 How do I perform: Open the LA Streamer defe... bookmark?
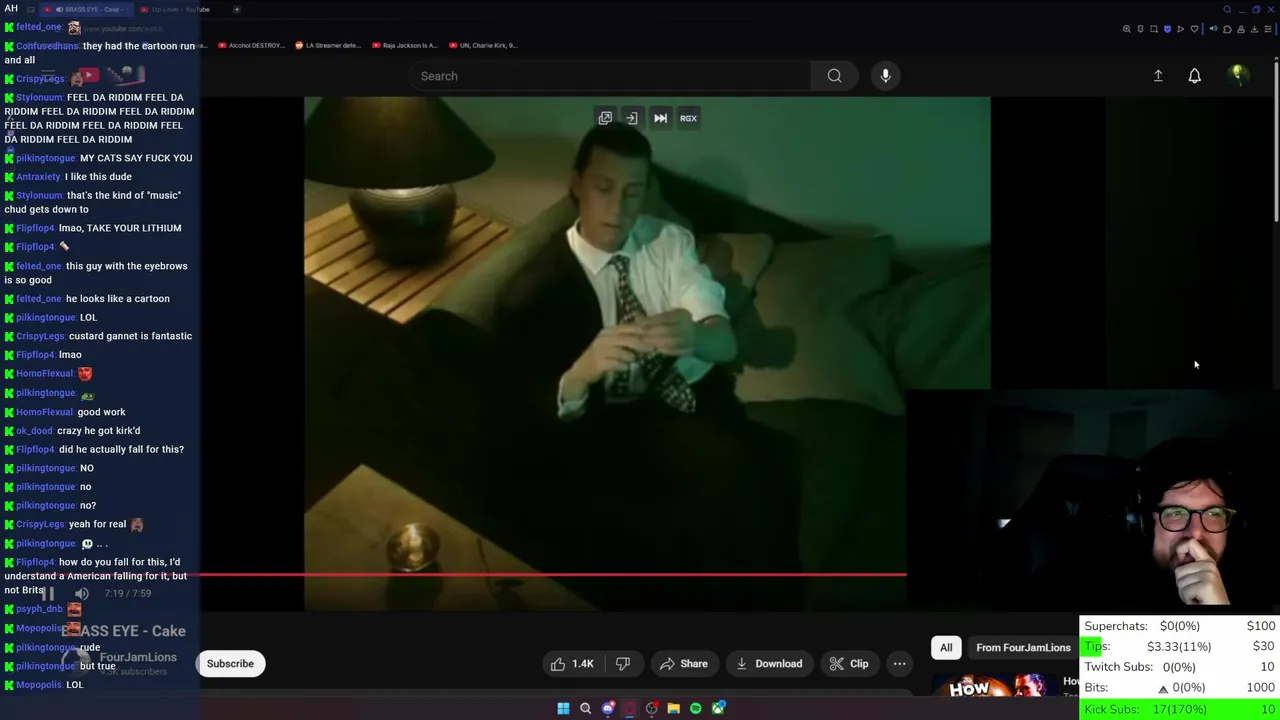pyautogui.click(x=327, y=45)
